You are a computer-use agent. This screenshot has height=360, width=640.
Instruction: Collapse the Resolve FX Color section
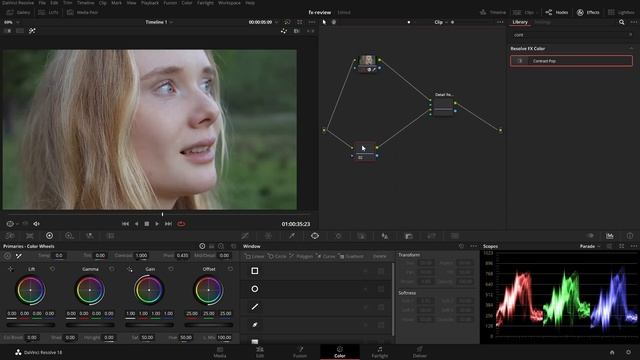(631, 49)
